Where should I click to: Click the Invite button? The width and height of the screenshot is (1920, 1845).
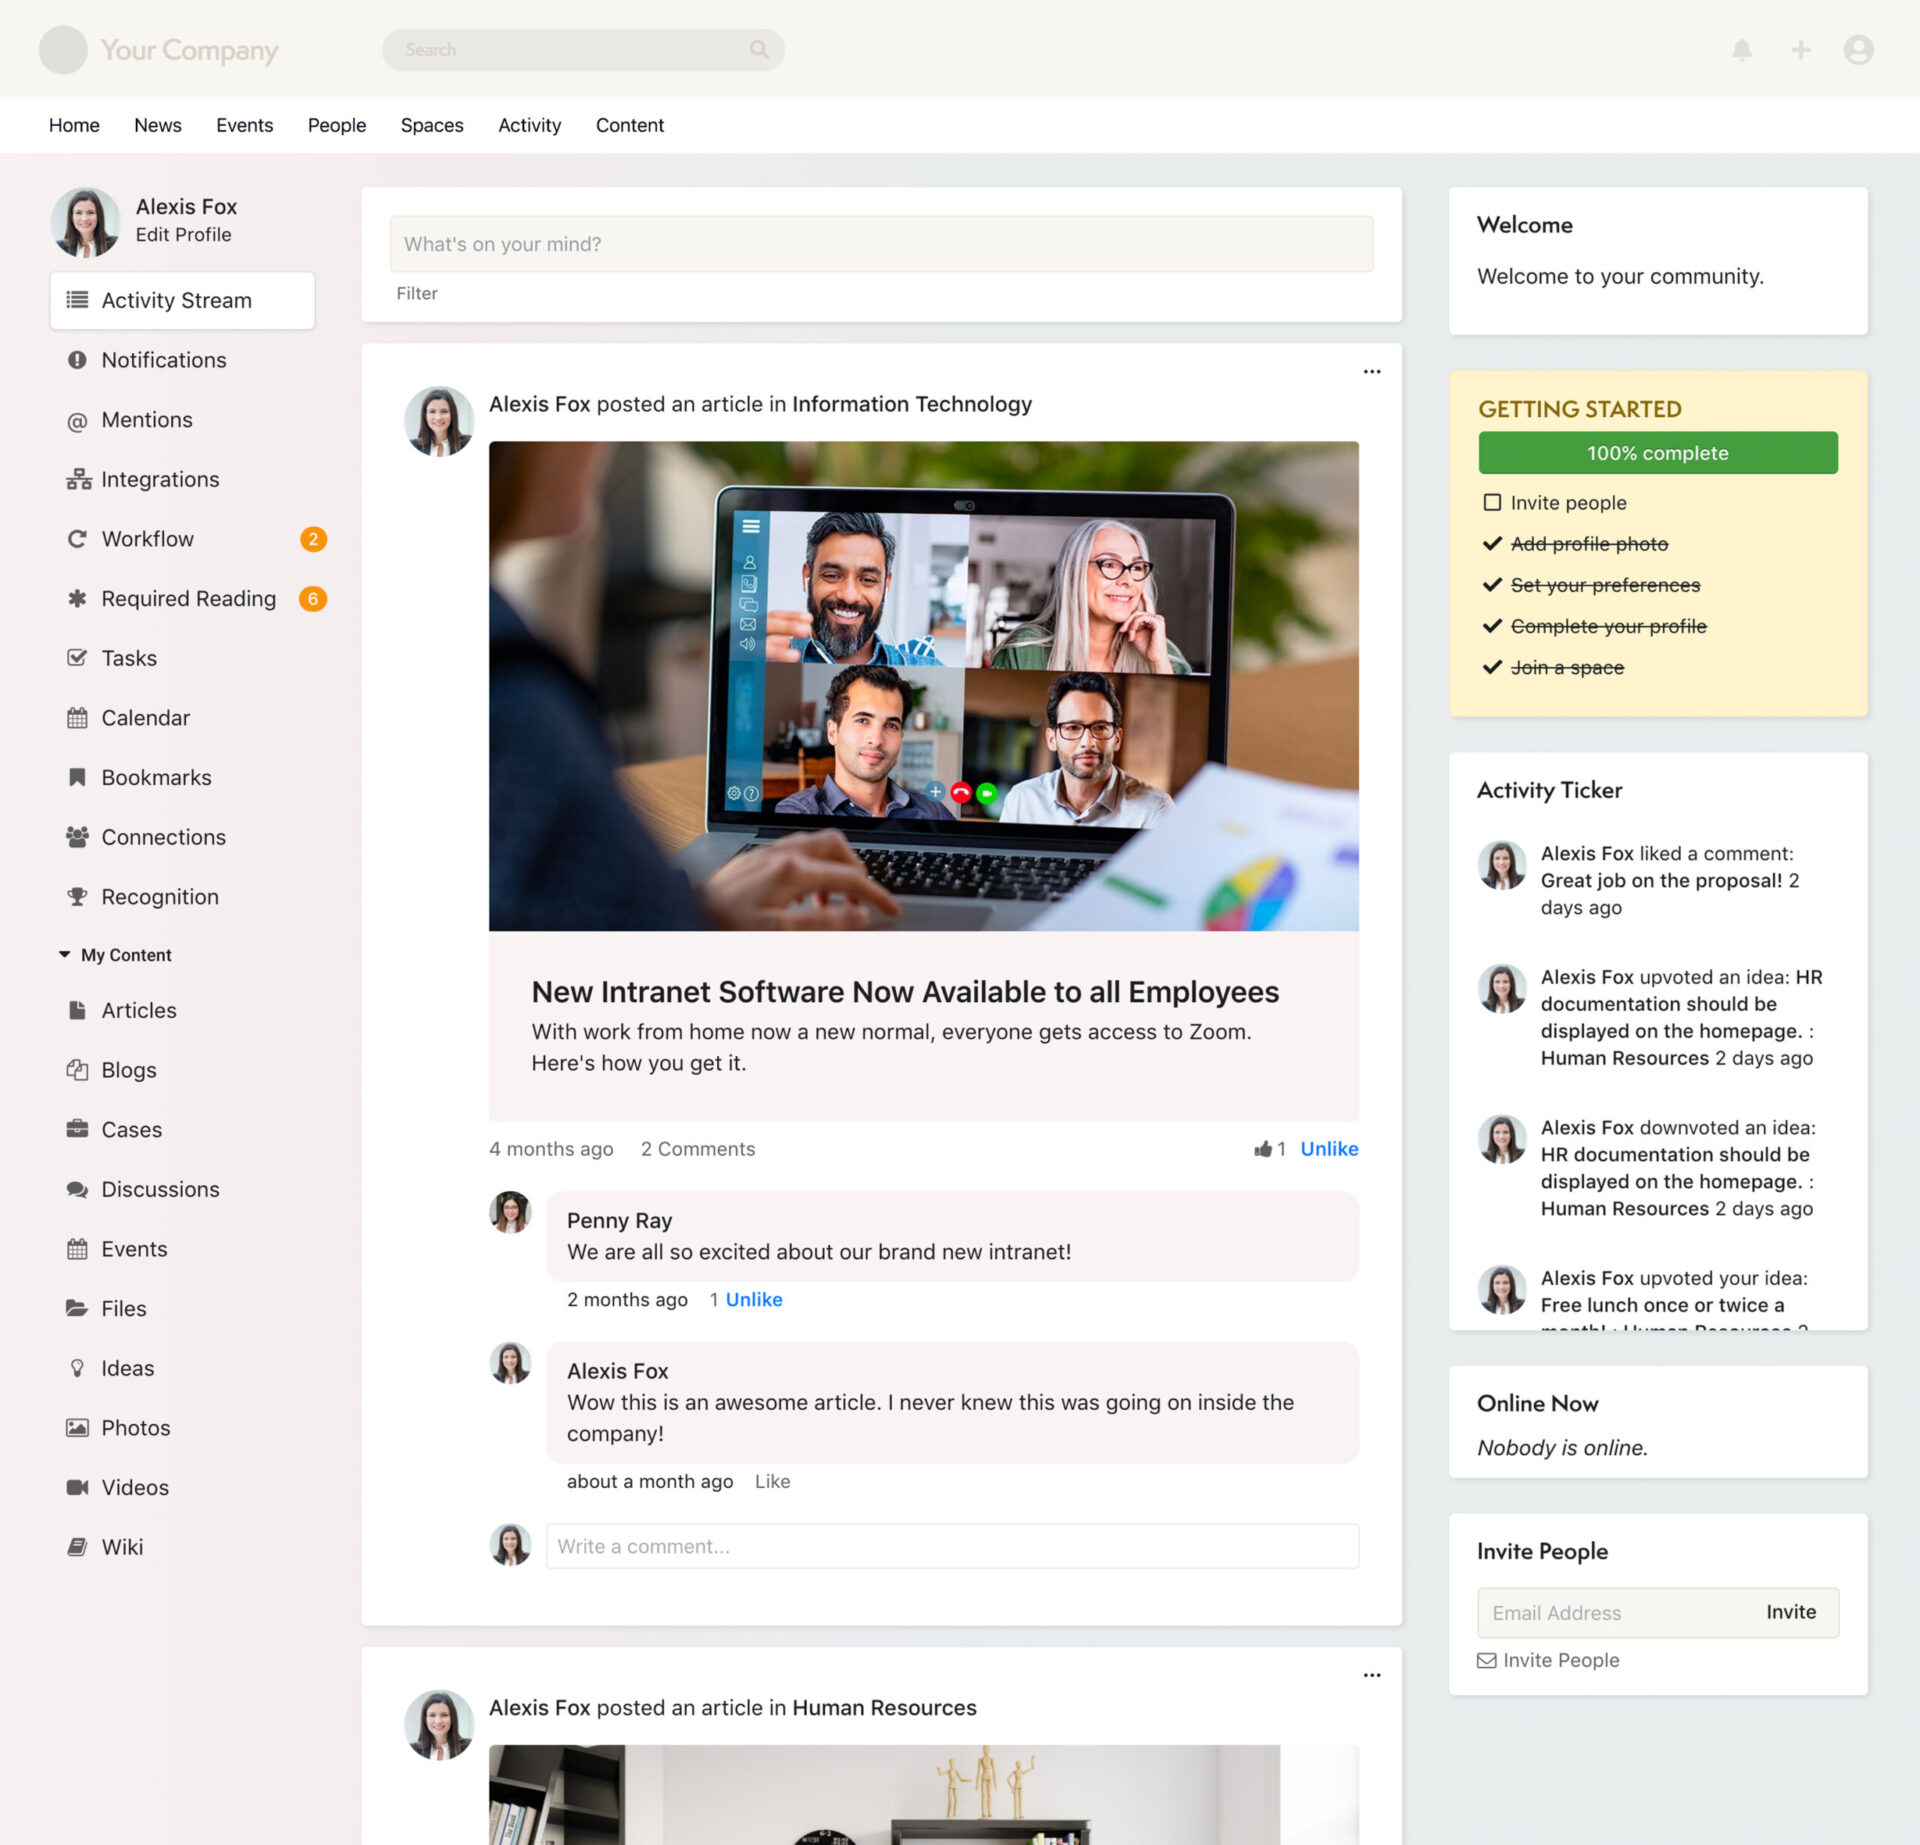pos(1791,1612)
